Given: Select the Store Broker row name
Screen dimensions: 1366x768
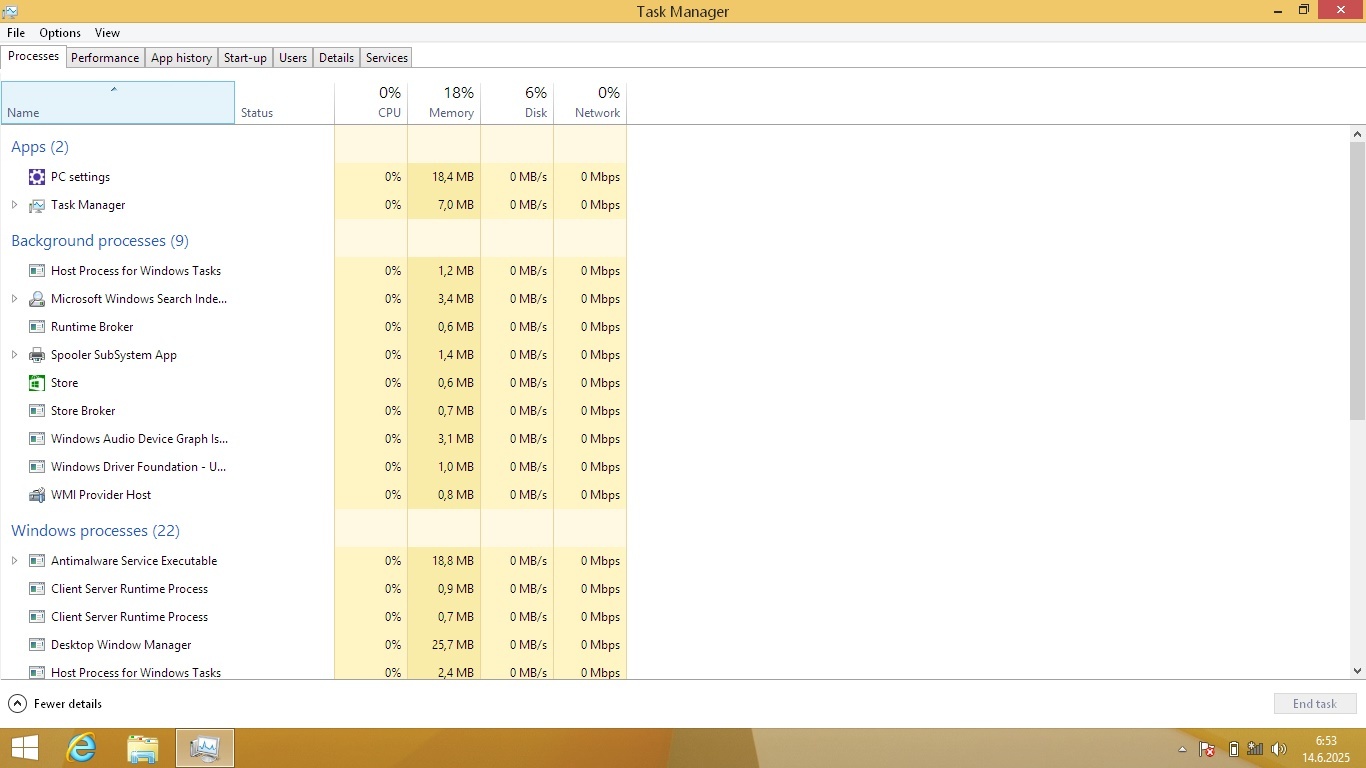Looking at the screenshot, I should tap(83, 411).
